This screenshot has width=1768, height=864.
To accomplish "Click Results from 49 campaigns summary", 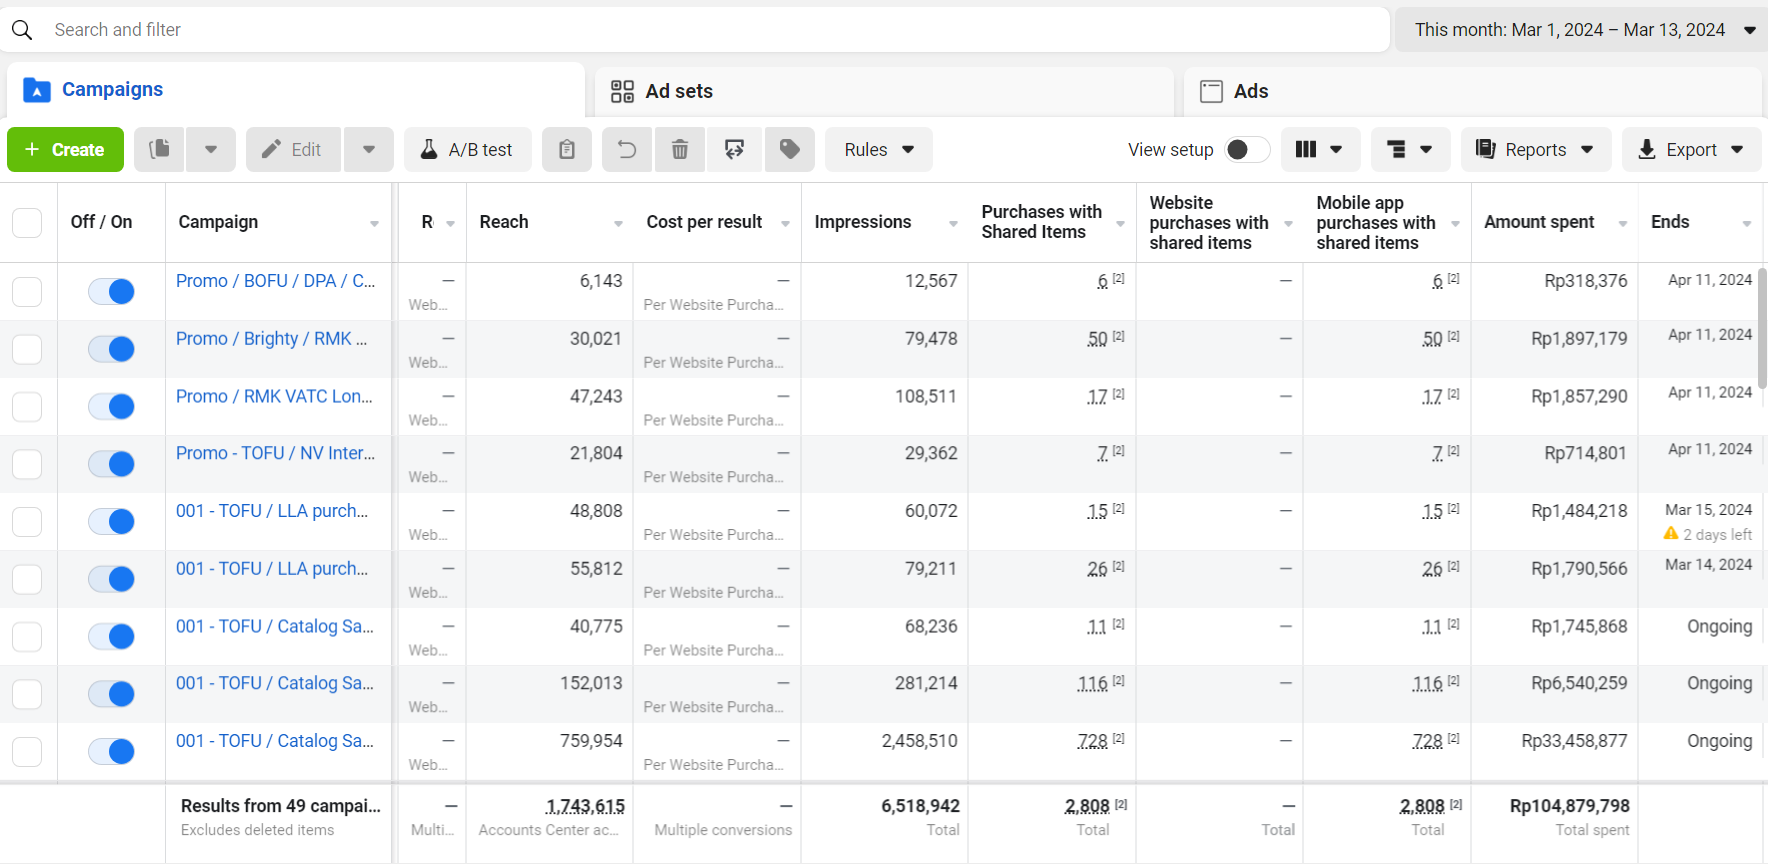I will pyautogui.click(x=281, y=806).
